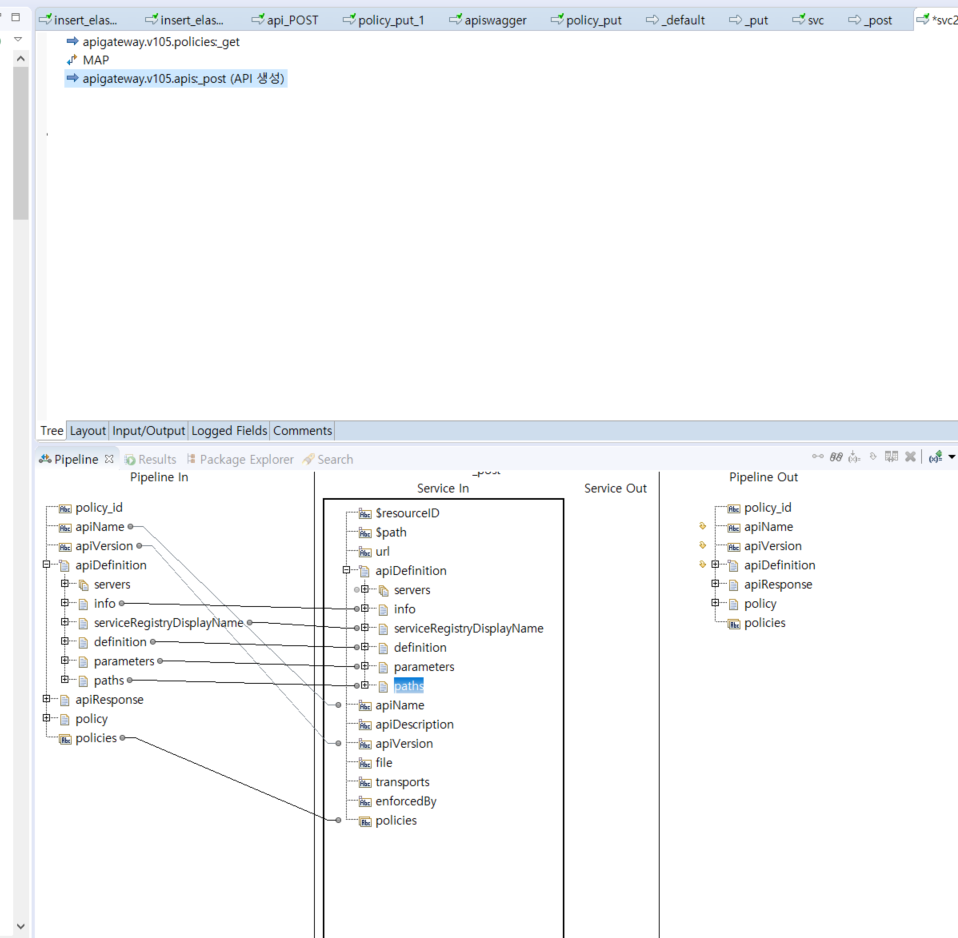Screen dimensions: 958x938
Task: Switch to the Input/Output tab
Action: point(148,431)
